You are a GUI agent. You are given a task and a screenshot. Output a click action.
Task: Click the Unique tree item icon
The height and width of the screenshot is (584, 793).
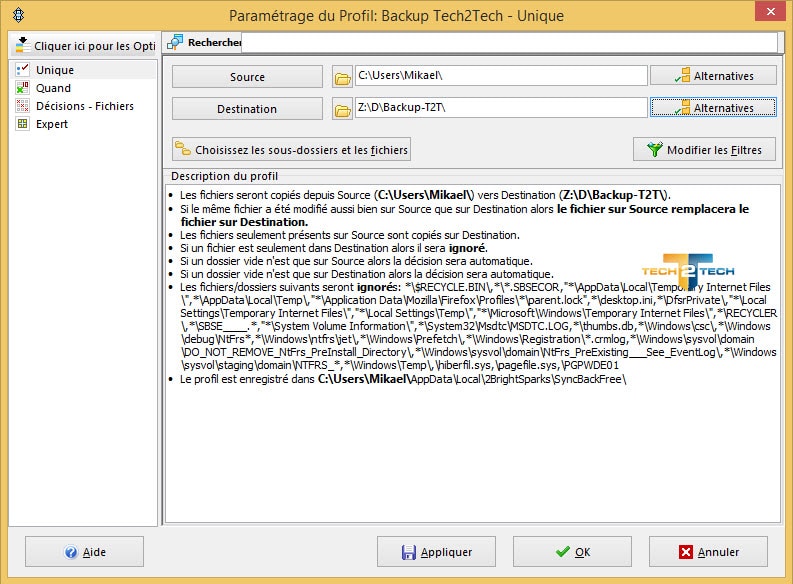point(22,70)
